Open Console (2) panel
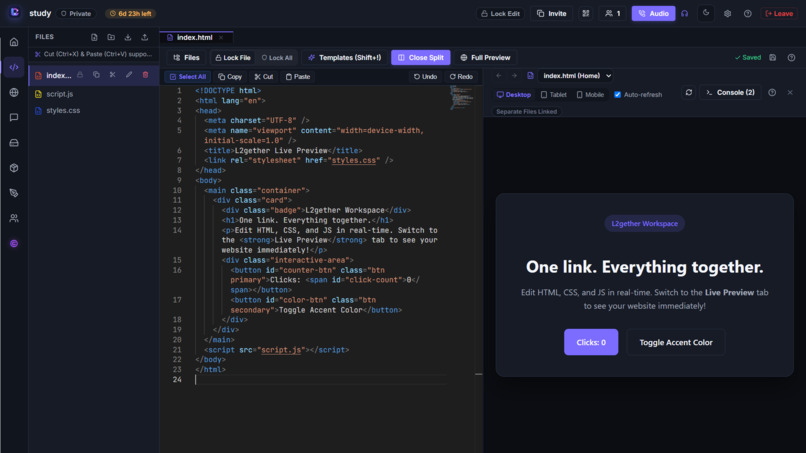 [730, 93]
